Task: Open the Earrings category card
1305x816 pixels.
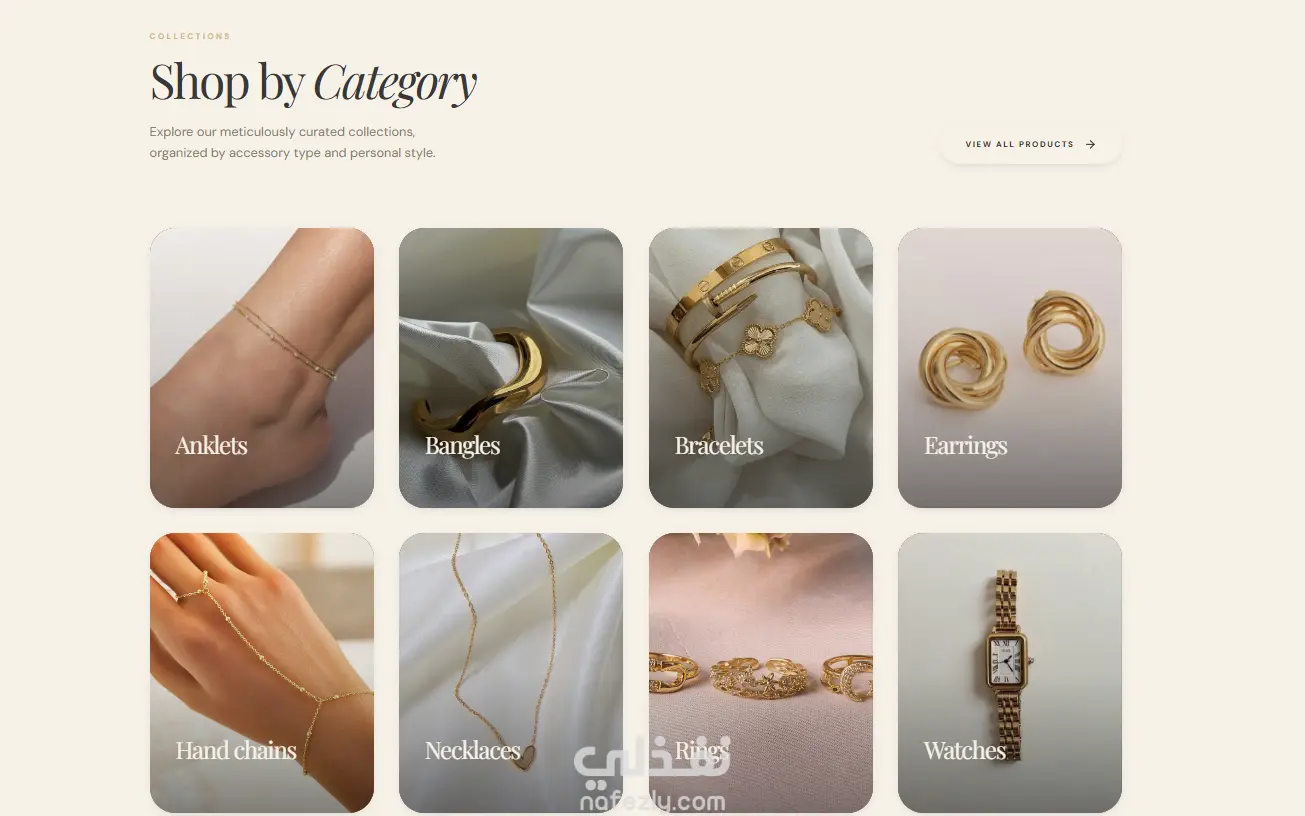Action: click(x=1010, y=368)
